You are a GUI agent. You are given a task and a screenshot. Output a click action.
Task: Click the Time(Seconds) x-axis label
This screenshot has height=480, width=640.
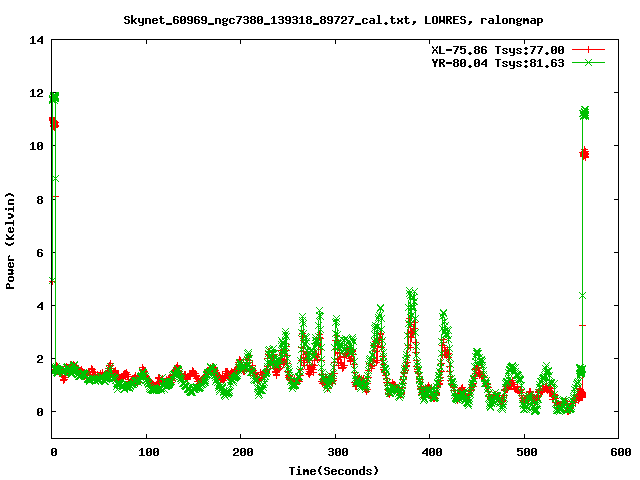[x=334, y=470]
